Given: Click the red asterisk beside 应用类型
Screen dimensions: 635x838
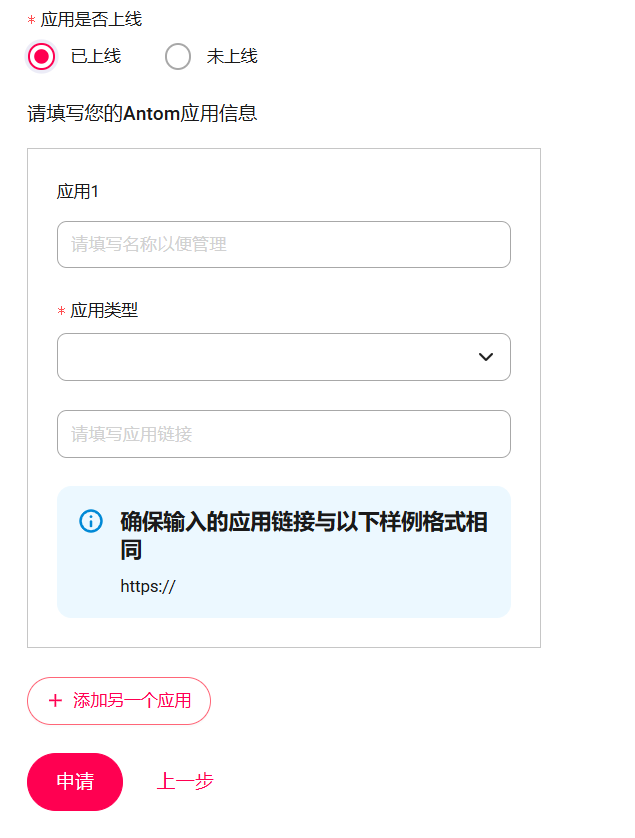Looking at the screenshot, I should coord(61,311).
